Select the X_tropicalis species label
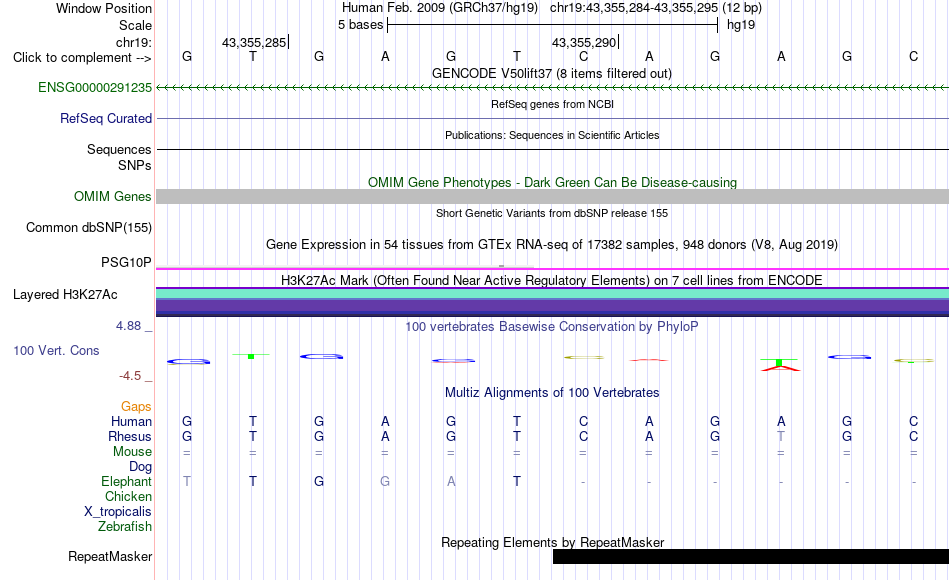Image resolution: width=950 pixels, height=580 pixels. (118, 512)
